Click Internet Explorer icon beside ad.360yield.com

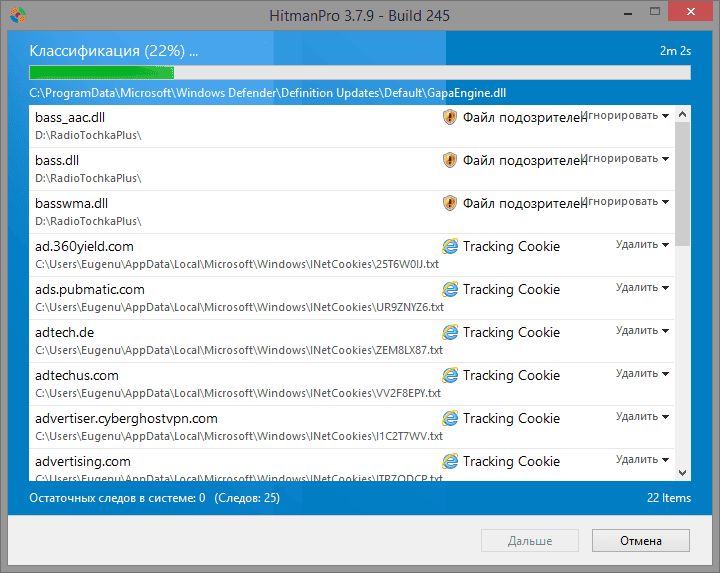coord(450,246)
